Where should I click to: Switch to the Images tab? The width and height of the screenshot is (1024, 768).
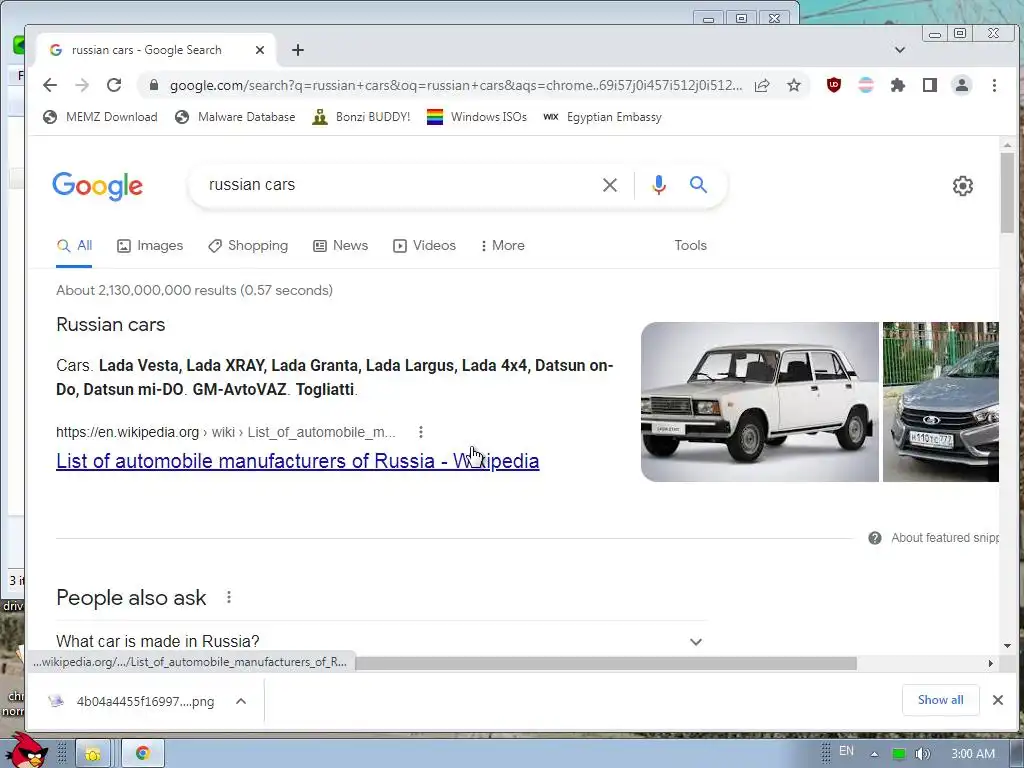point(150,246)
